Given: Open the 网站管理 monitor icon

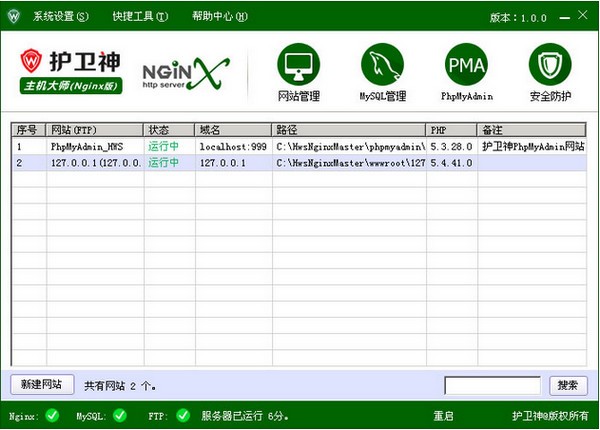Looking at the screenshot, I should click(298, 64).
